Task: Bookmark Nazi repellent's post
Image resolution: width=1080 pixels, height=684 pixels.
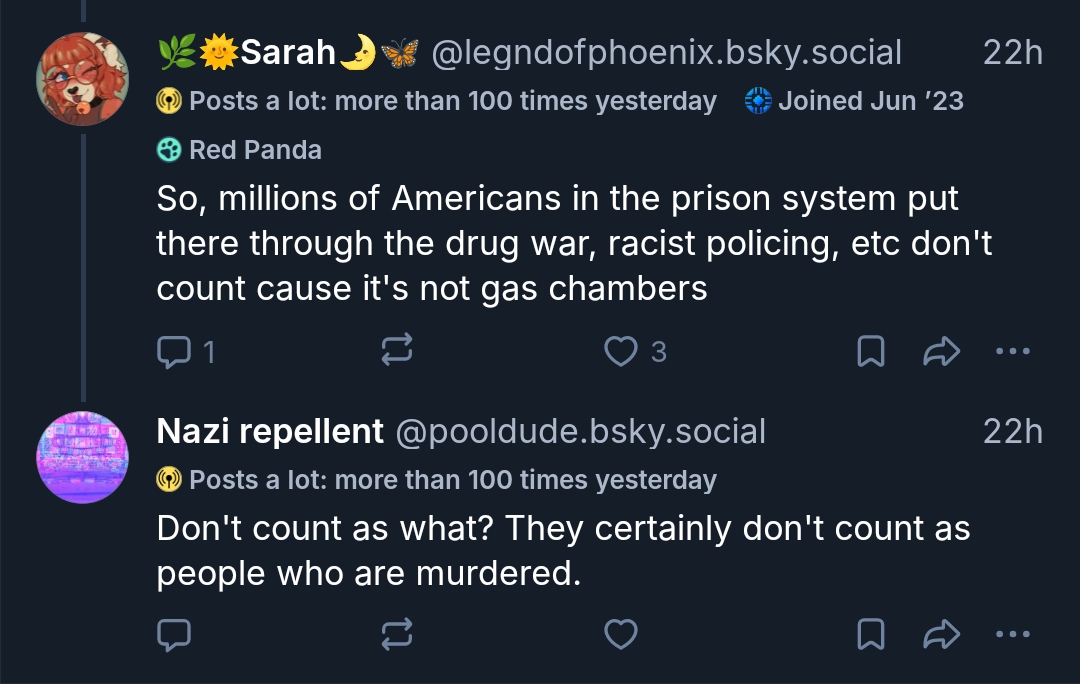Action: click(x=871, y=634)
